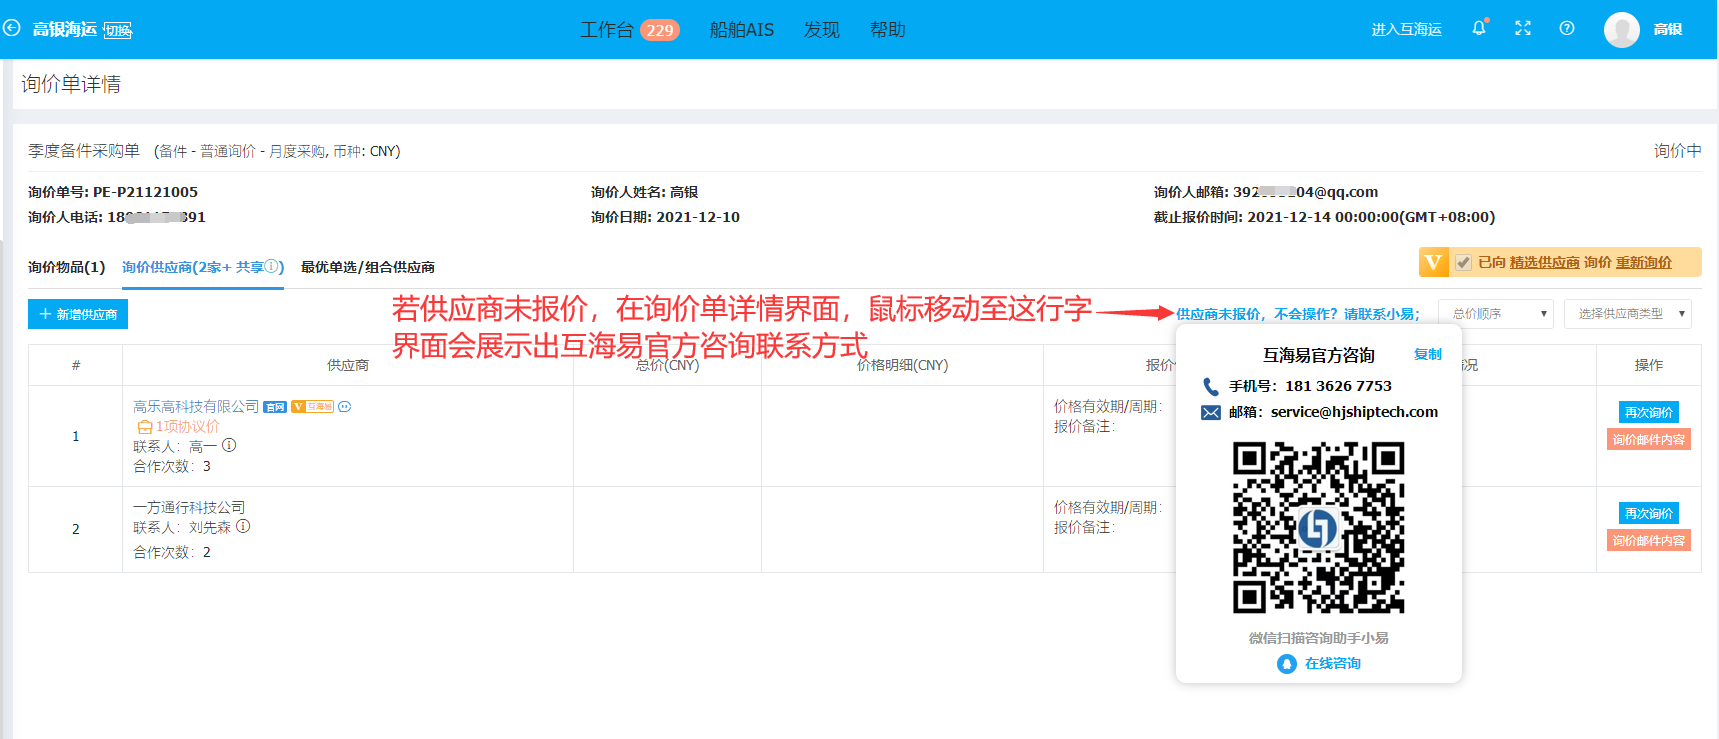
Task: Click the popup email service@hjshiptech.com
Action: pyautogui.click(x=1354, y=412)
